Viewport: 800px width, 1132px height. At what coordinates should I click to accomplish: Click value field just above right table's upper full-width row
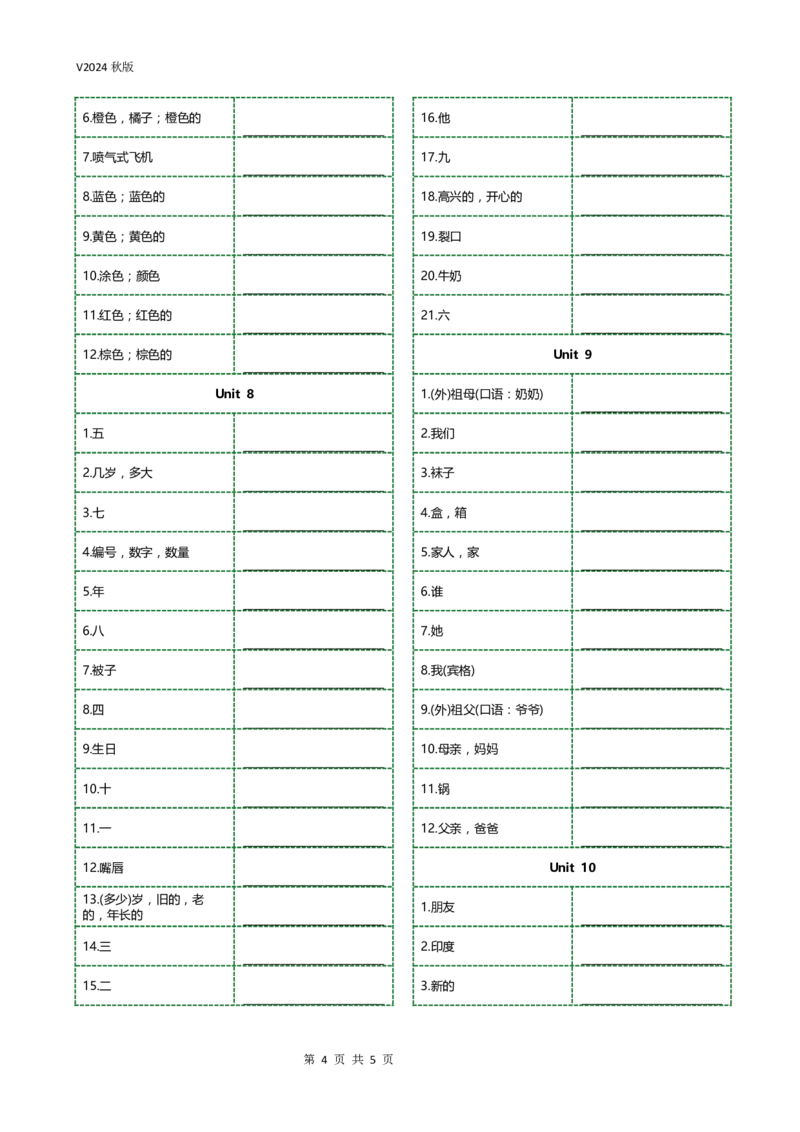pos(651,312)
